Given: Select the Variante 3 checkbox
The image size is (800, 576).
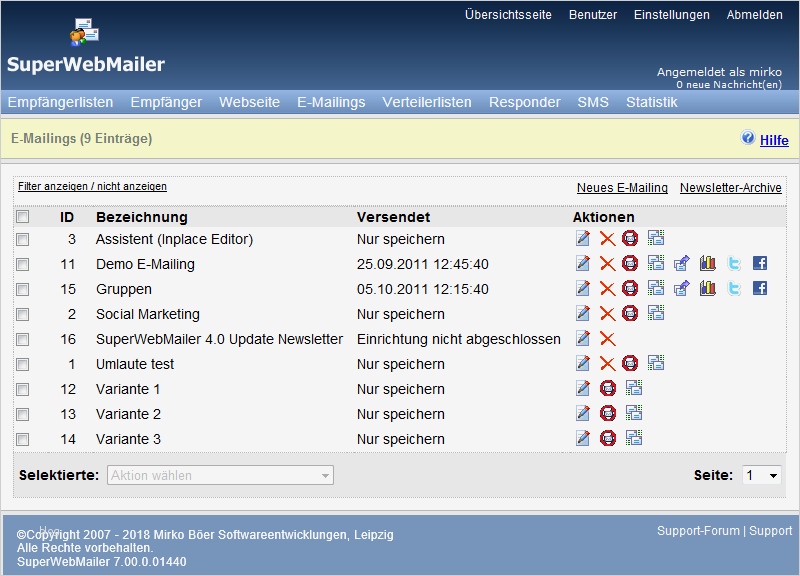Looking at the screenshot, I should [x=22, y=439].
